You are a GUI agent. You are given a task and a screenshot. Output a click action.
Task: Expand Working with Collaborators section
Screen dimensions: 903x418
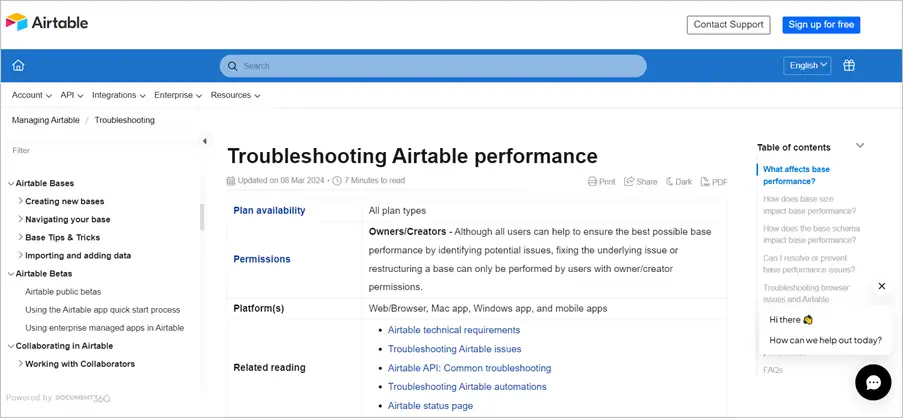coord(20,364)
